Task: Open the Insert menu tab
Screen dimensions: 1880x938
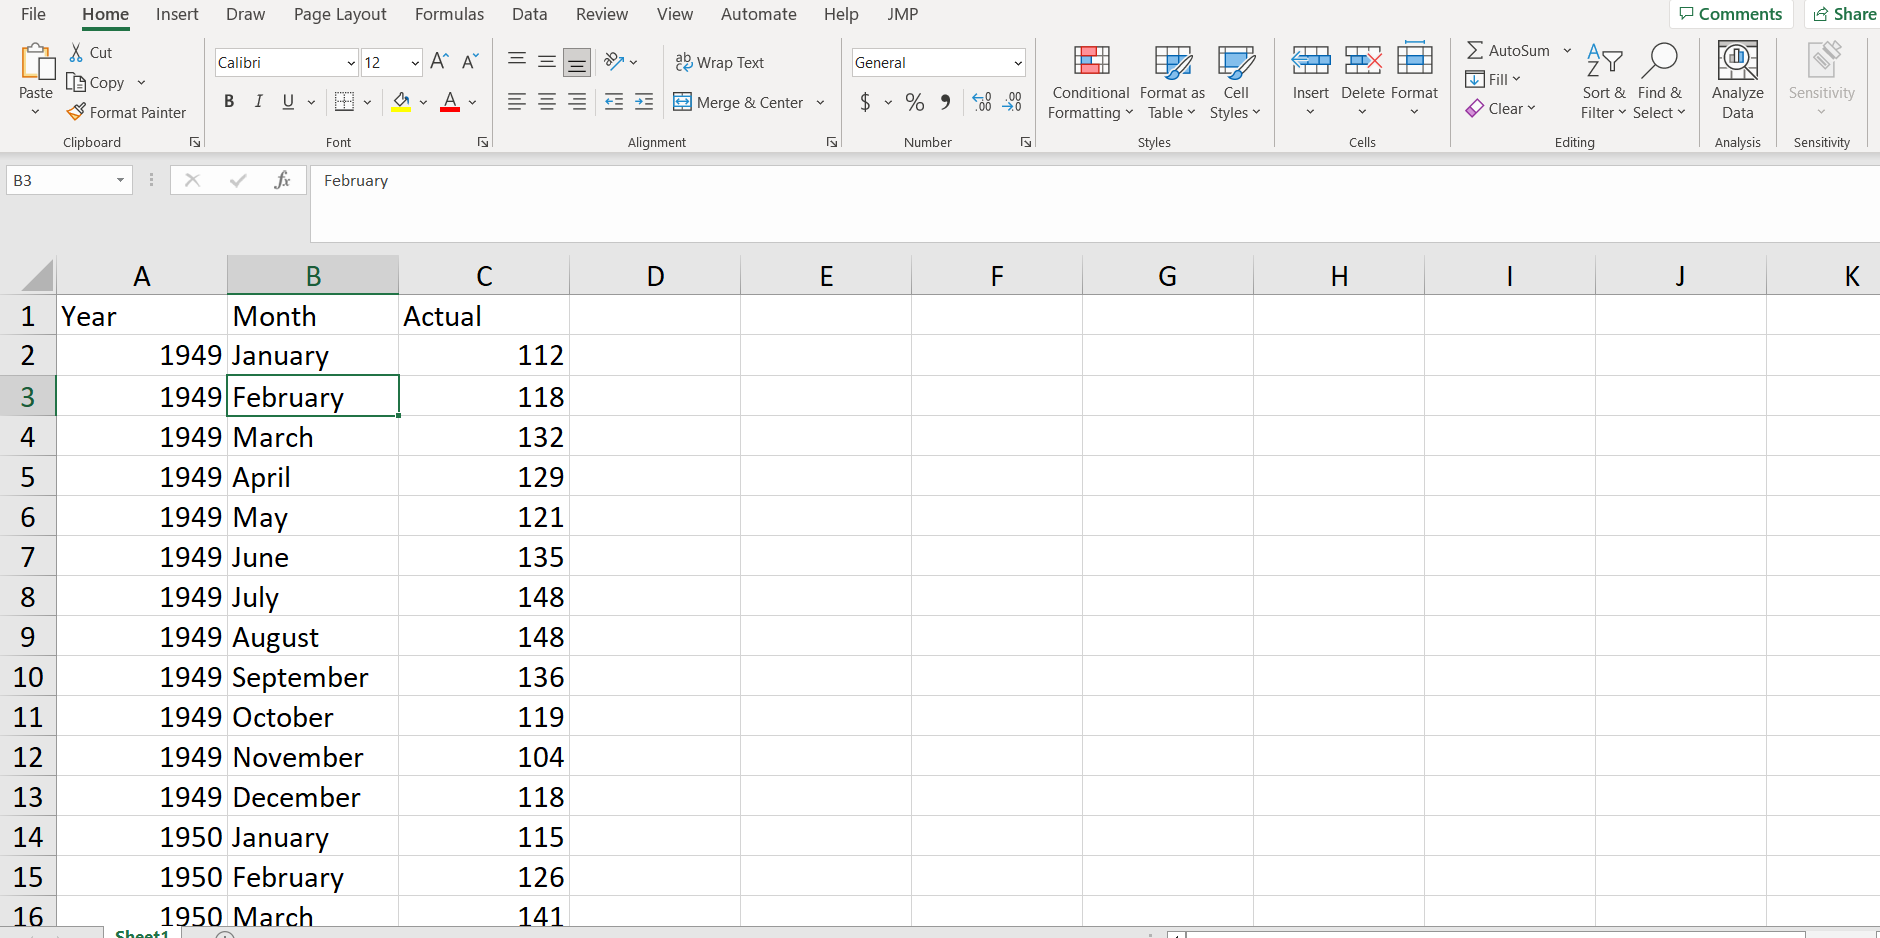Action: [177, 14]
